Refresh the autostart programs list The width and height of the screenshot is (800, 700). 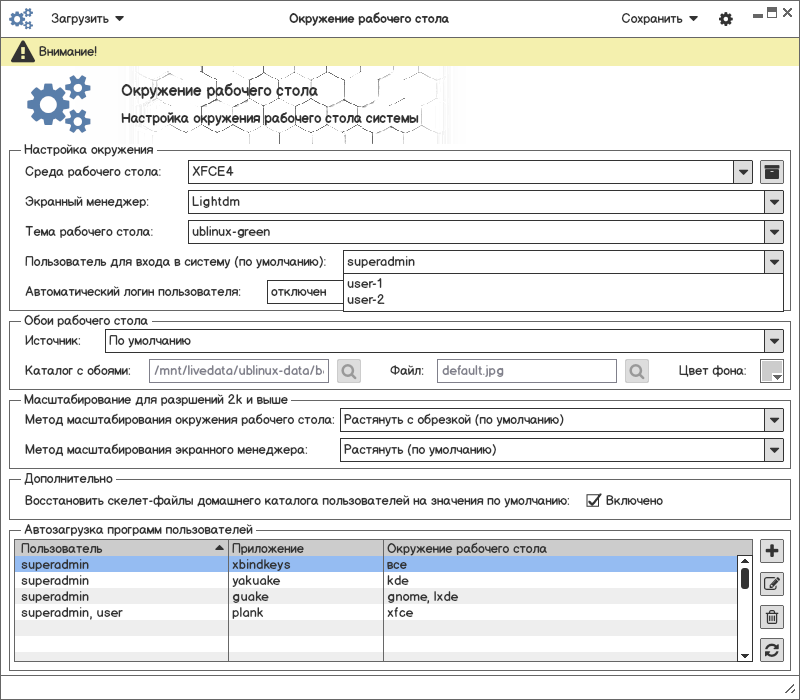point(771,650)
